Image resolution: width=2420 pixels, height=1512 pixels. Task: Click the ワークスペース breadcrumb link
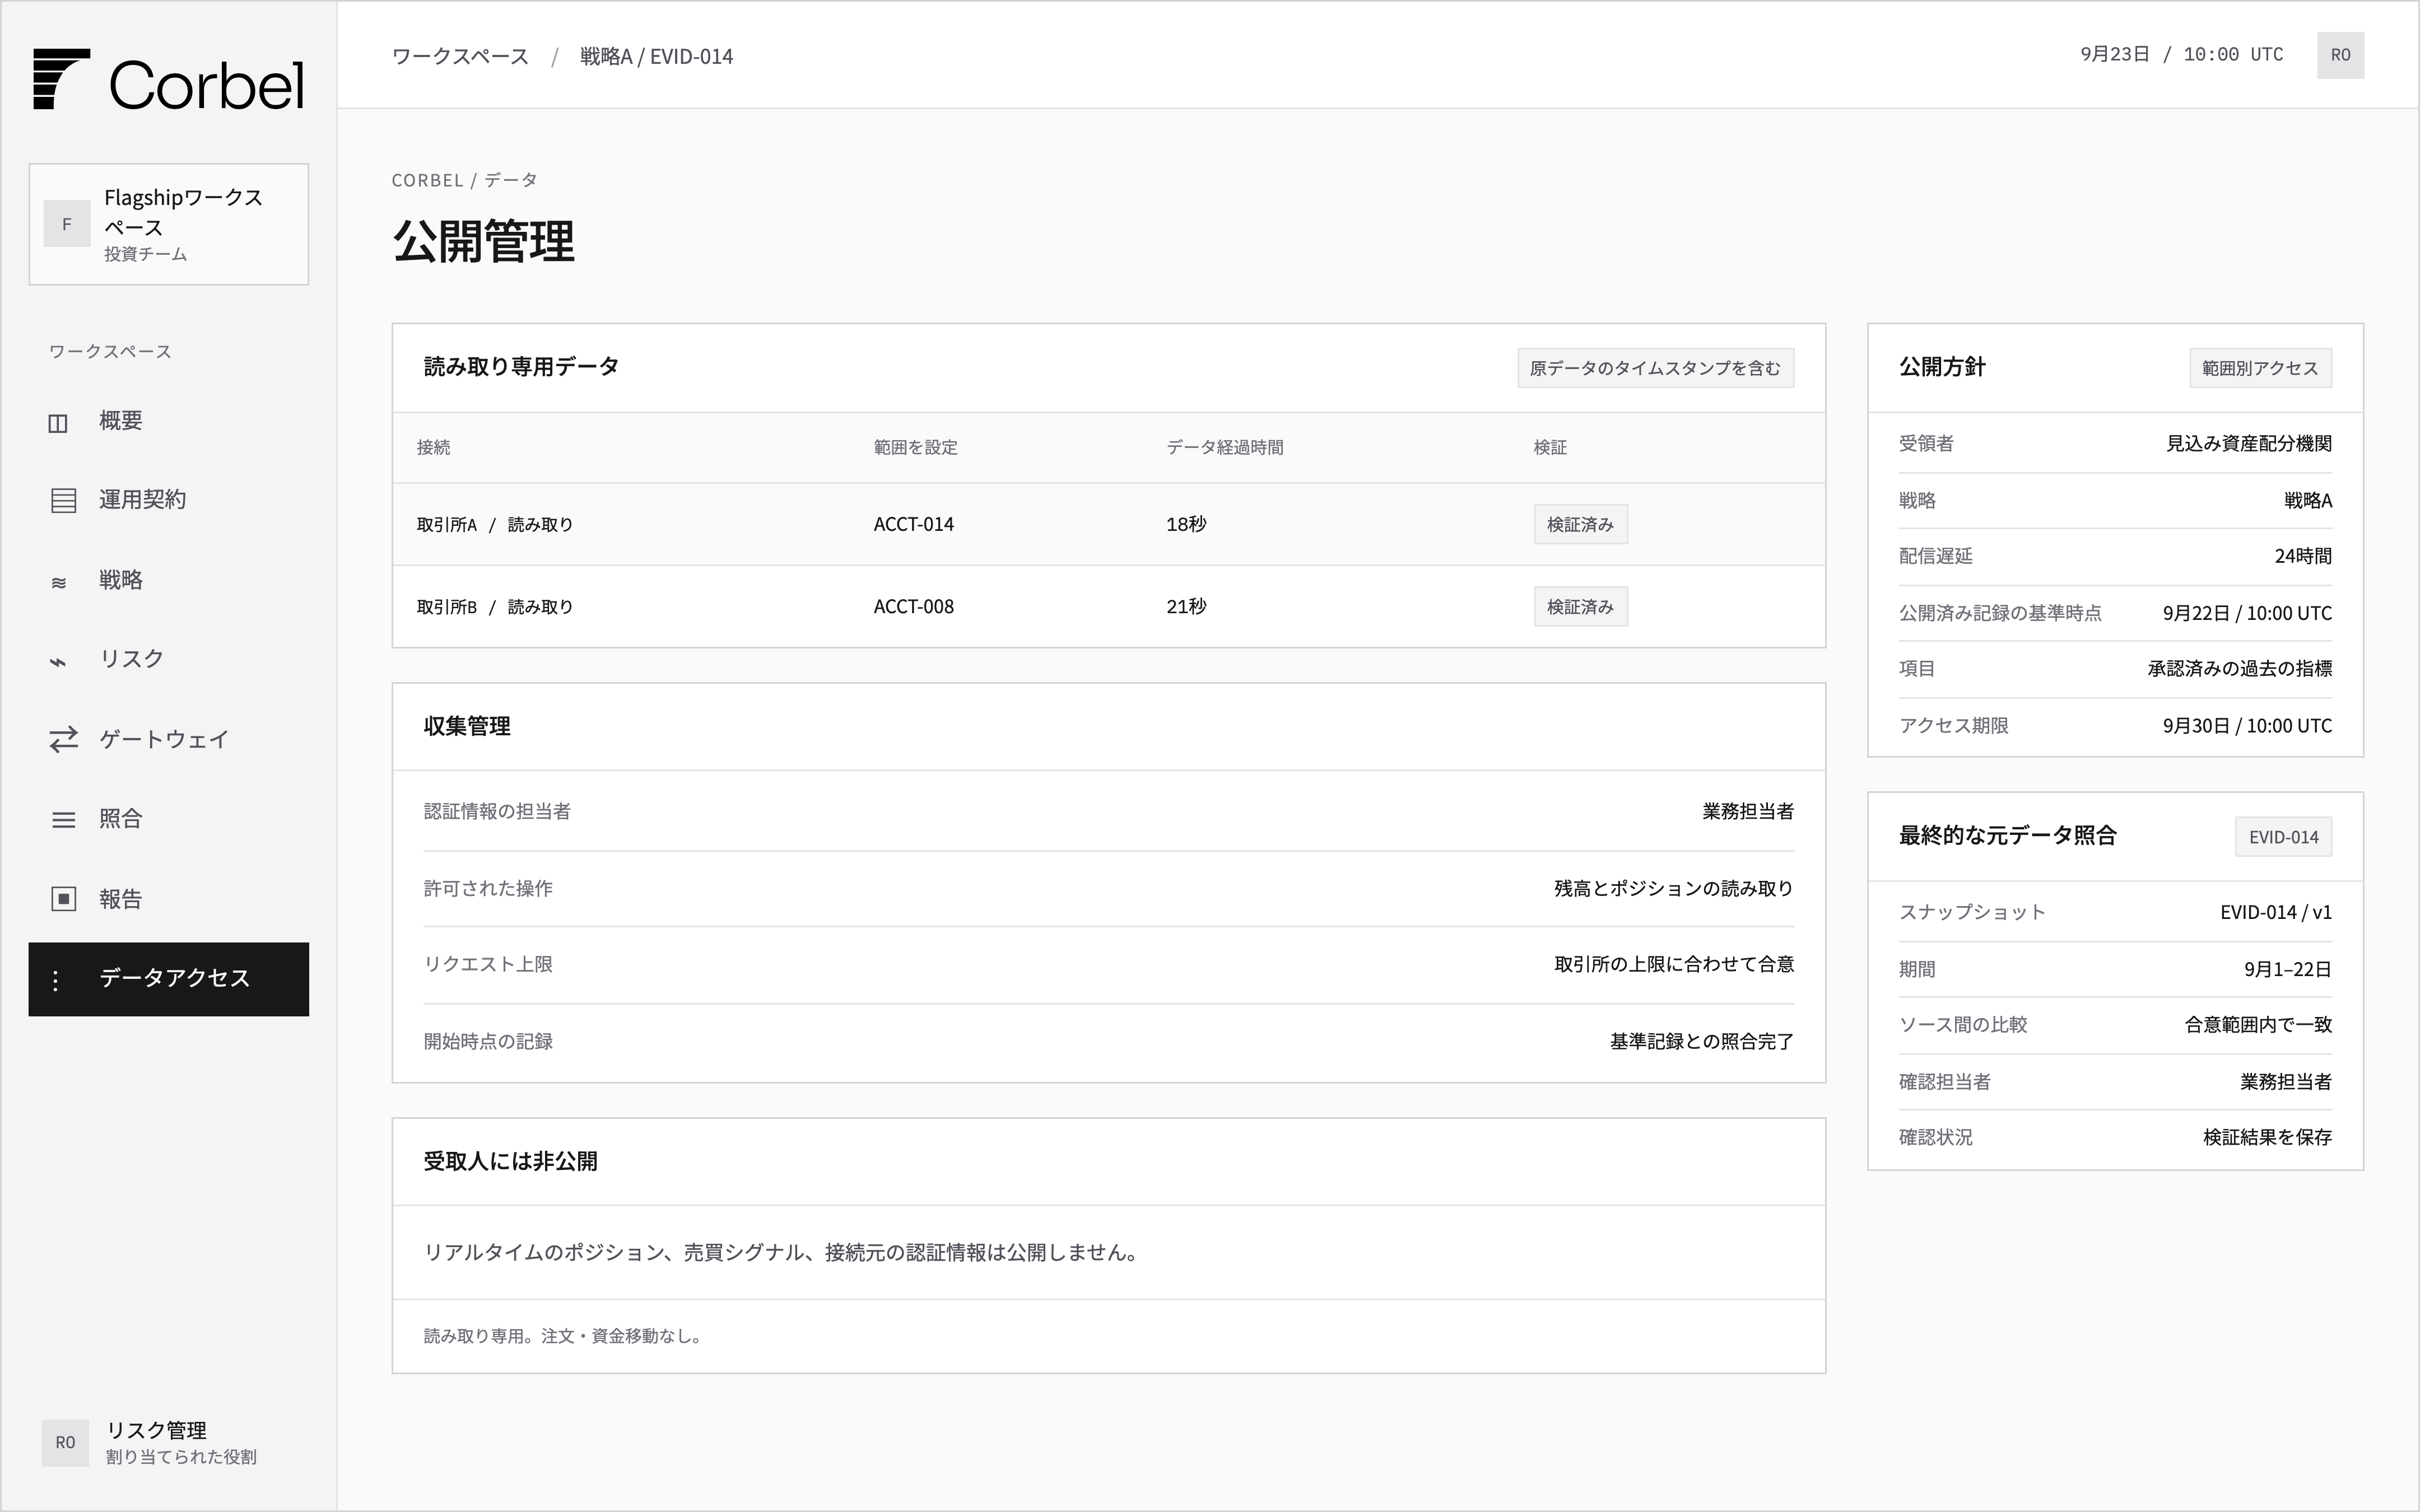point(460,56)
